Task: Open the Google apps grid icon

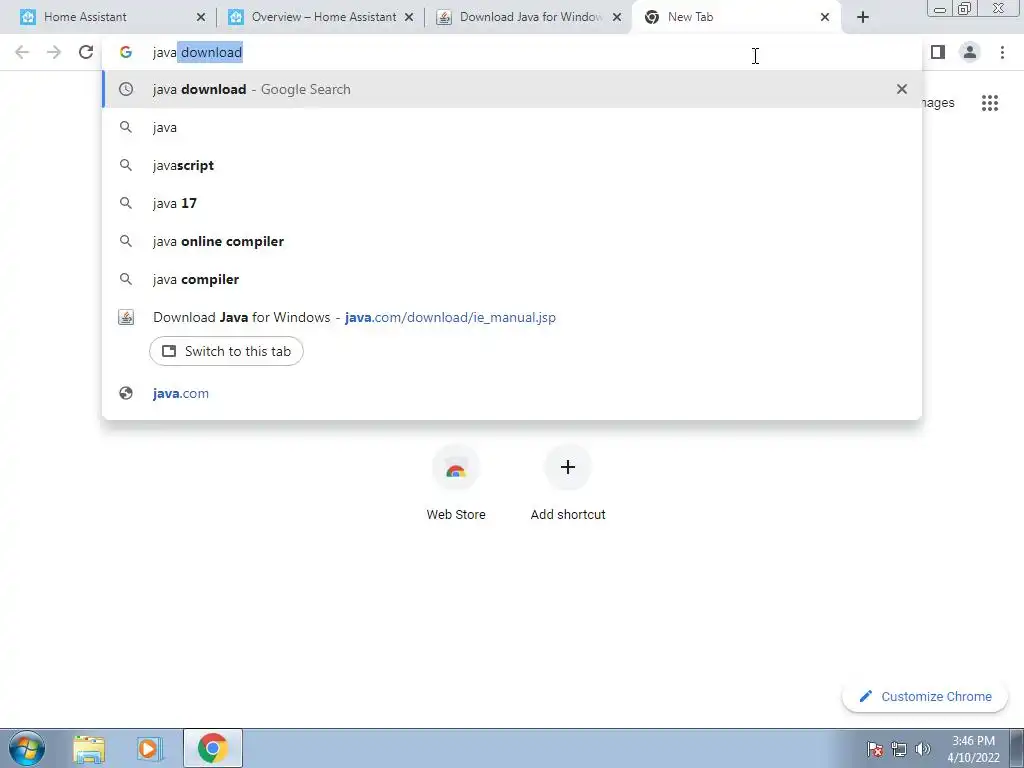Action: (989, 103)
